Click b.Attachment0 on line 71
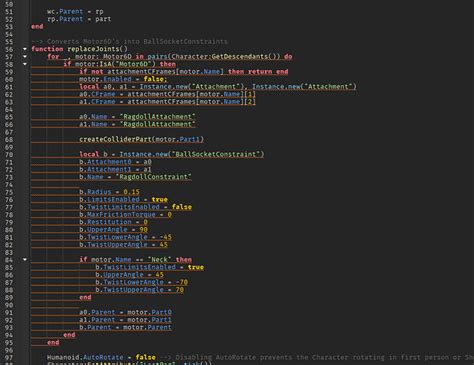This screenshot has height=365, width=474. coord(105,162)
